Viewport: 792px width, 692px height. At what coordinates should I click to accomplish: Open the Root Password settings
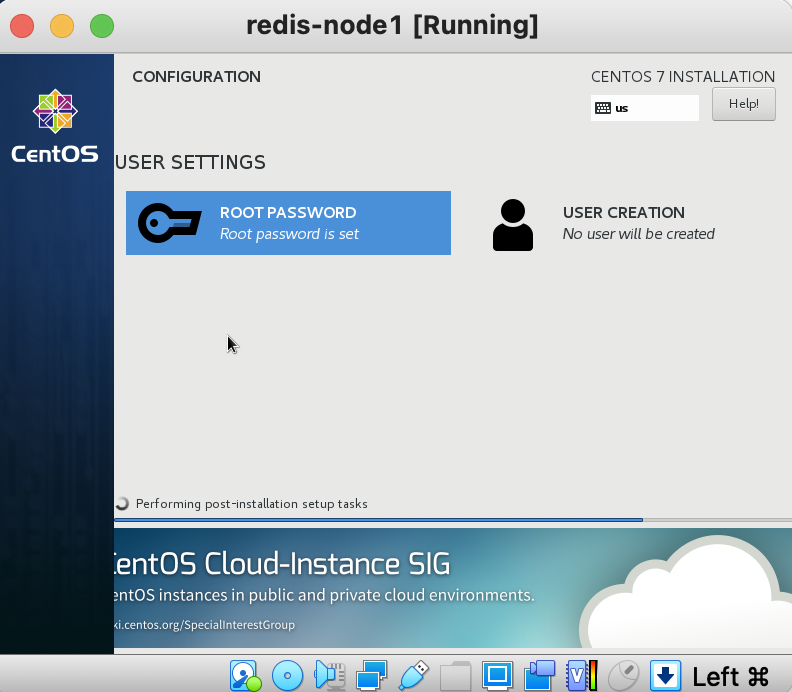point(288,223)
